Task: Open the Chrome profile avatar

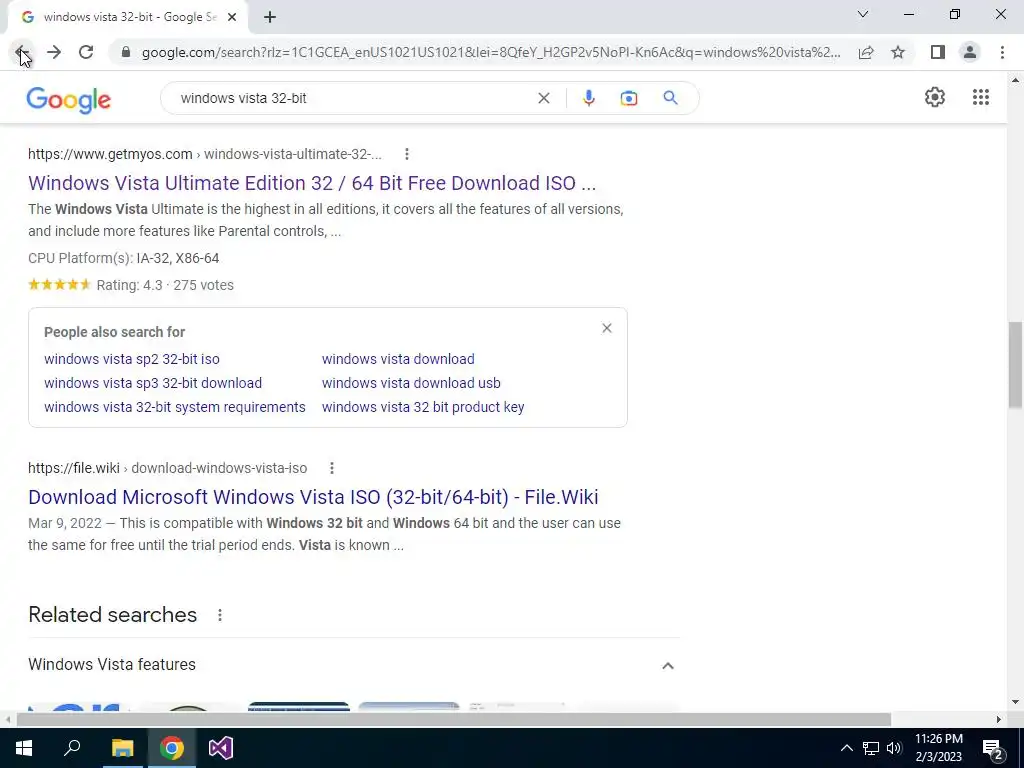Action: coord(970,52)
